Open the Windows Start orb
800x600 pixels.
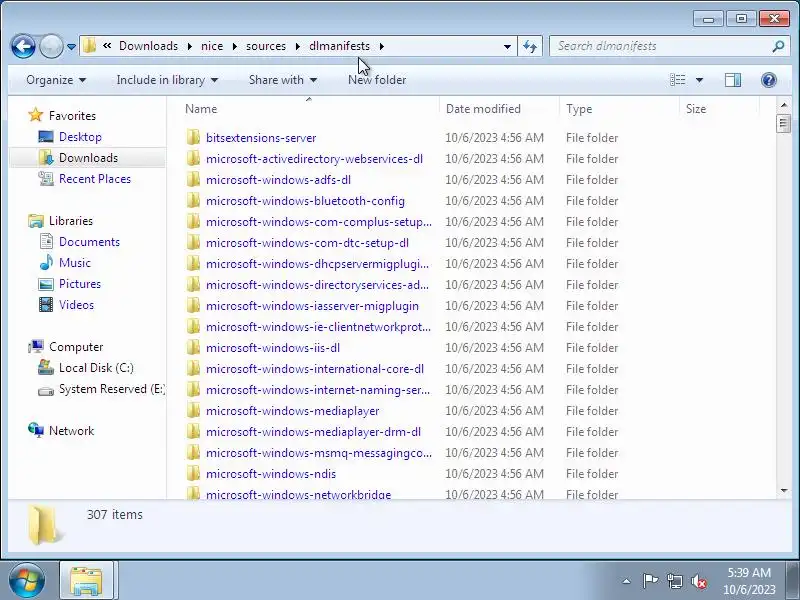point(26,581)
